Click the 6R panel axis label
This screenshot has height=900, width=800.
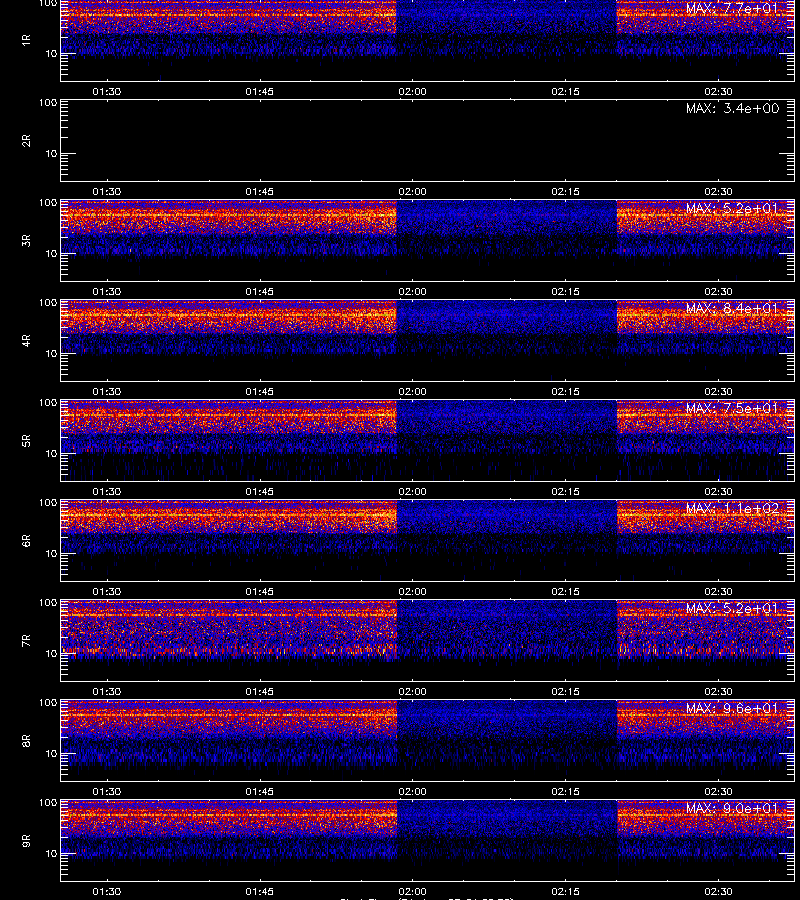(x=26, y=541)
